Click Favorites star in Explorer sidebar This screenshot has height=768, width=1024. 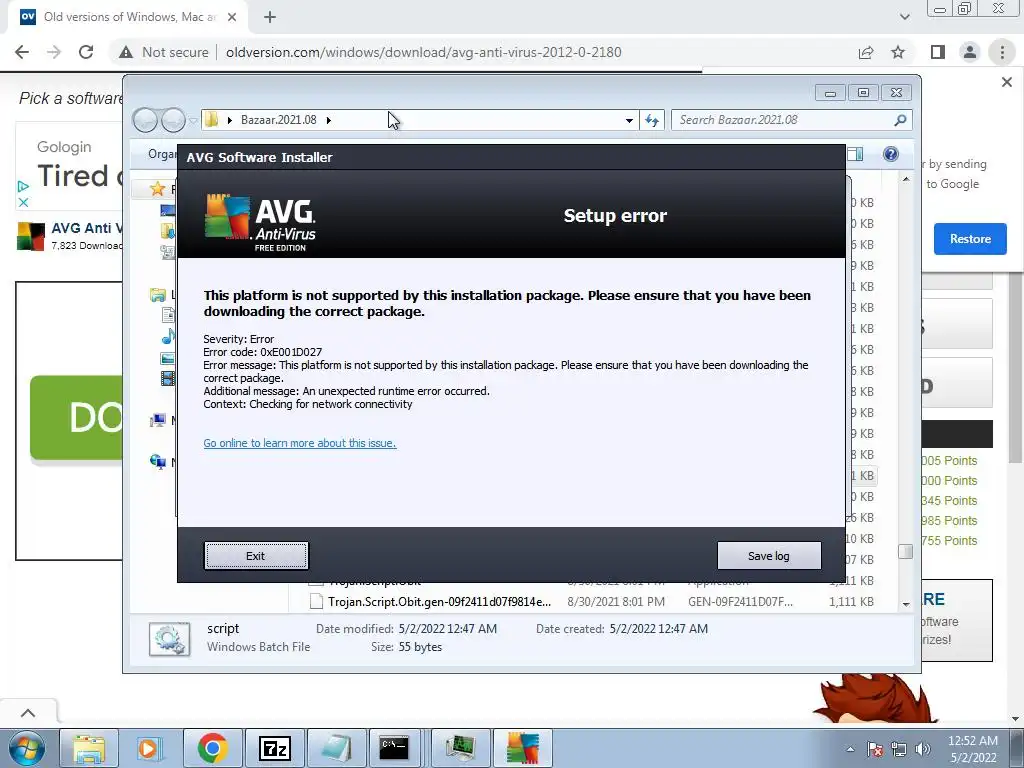(157, 189)
